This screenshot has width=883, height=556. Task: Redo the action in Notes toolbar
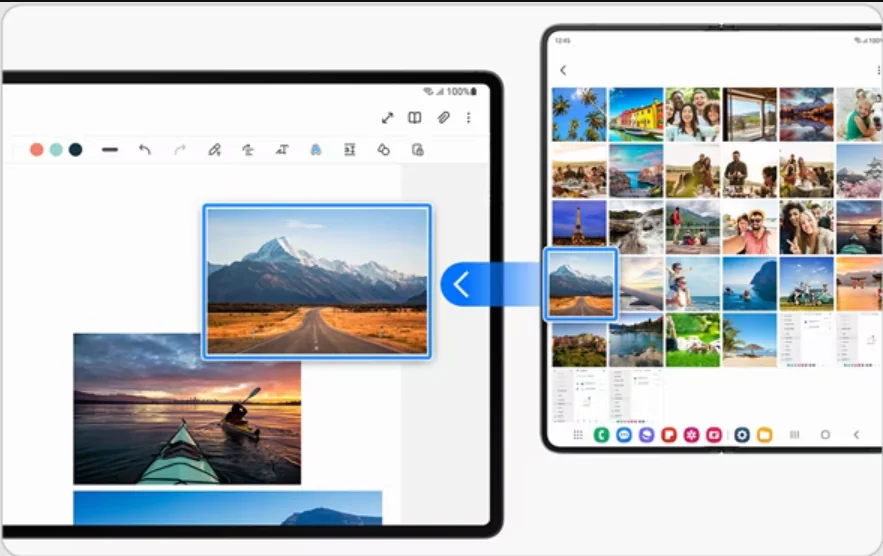180,150
